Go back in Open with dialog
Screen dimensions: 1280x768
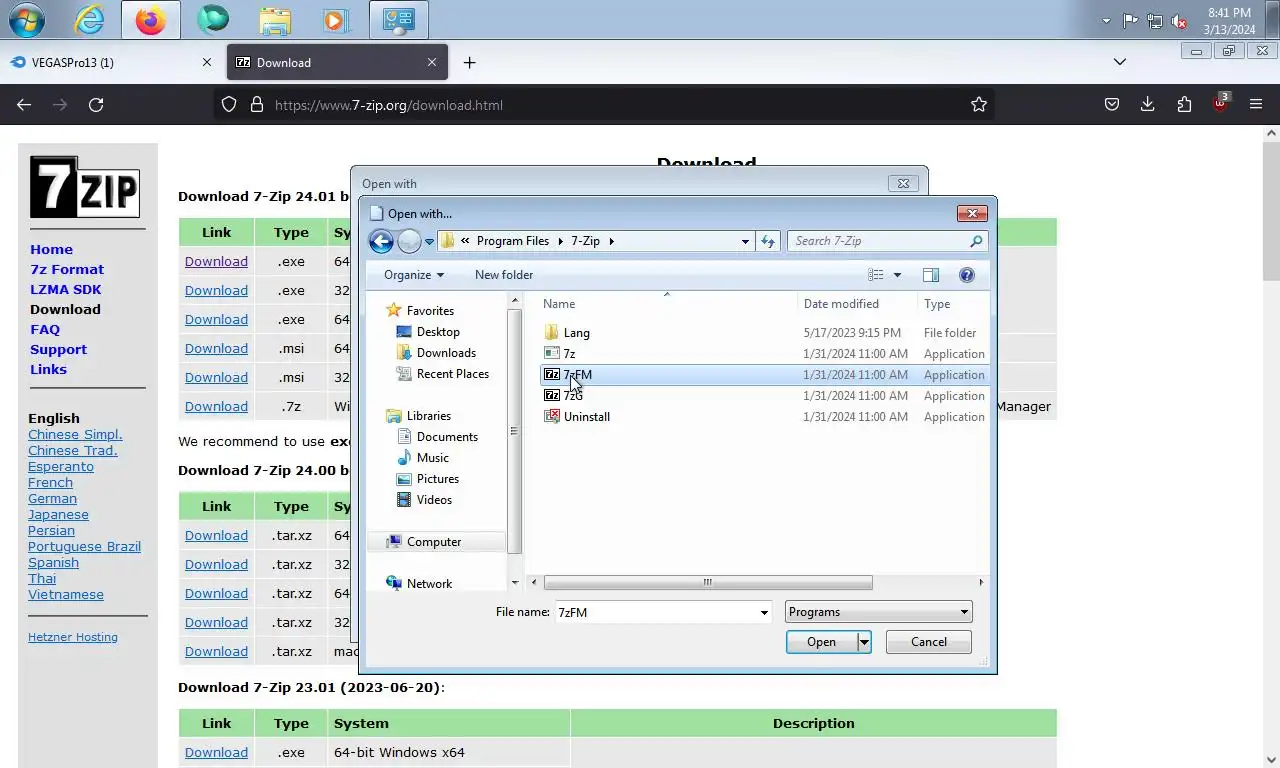coord(380,241)
